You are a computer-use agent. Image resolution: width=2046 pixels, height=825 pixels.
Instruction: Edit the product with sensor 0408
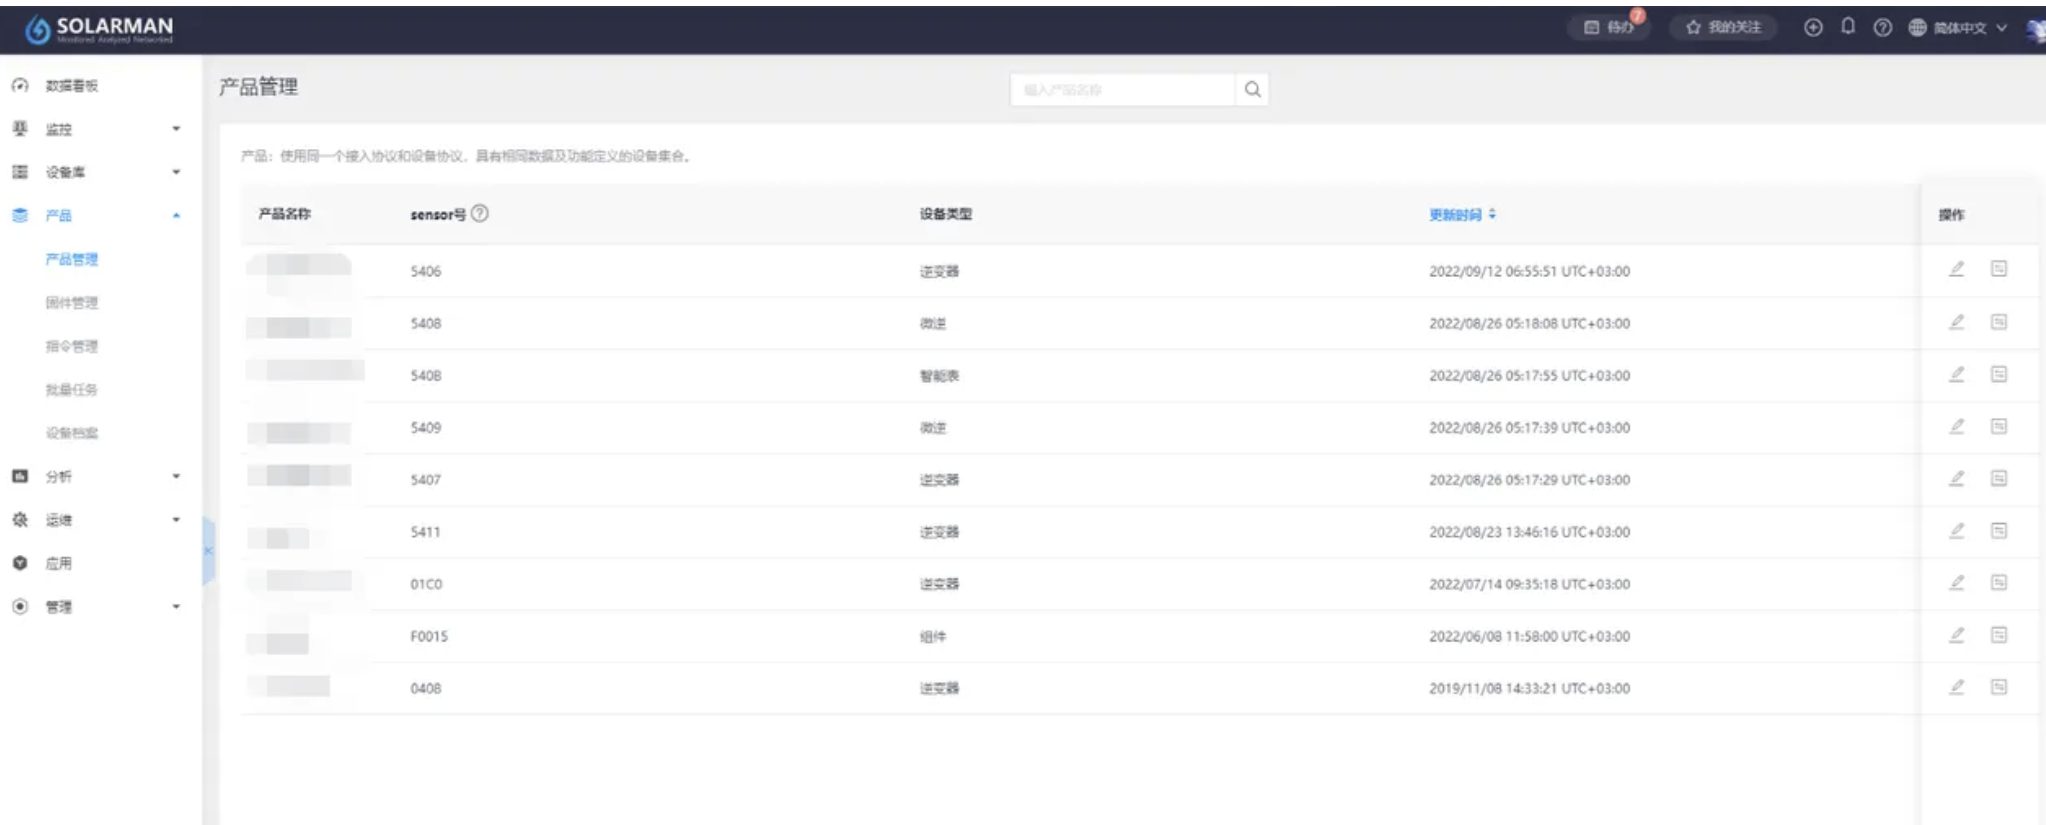1957,687
